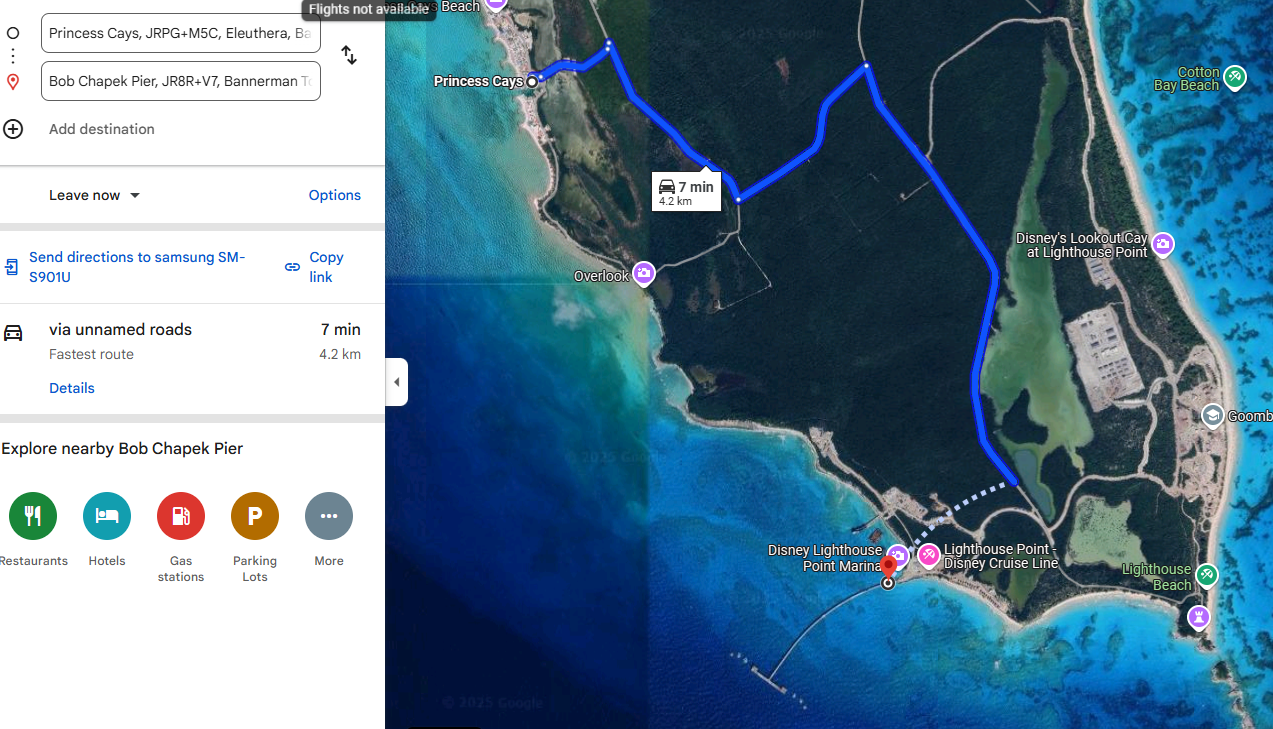Screen dimensions: 1273x729
Task: Show nearby Parking Lots
Action: [255, 516]
